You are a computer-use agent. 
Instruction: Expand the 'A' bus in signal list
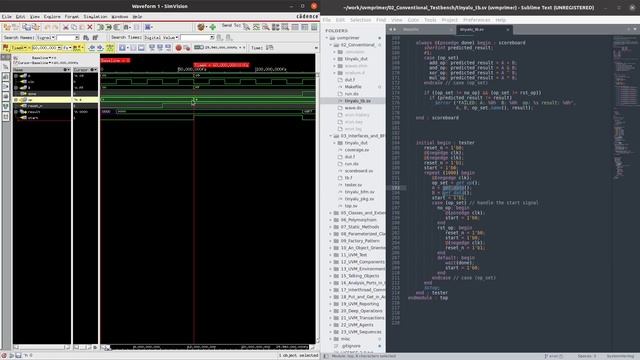[16, 76]
